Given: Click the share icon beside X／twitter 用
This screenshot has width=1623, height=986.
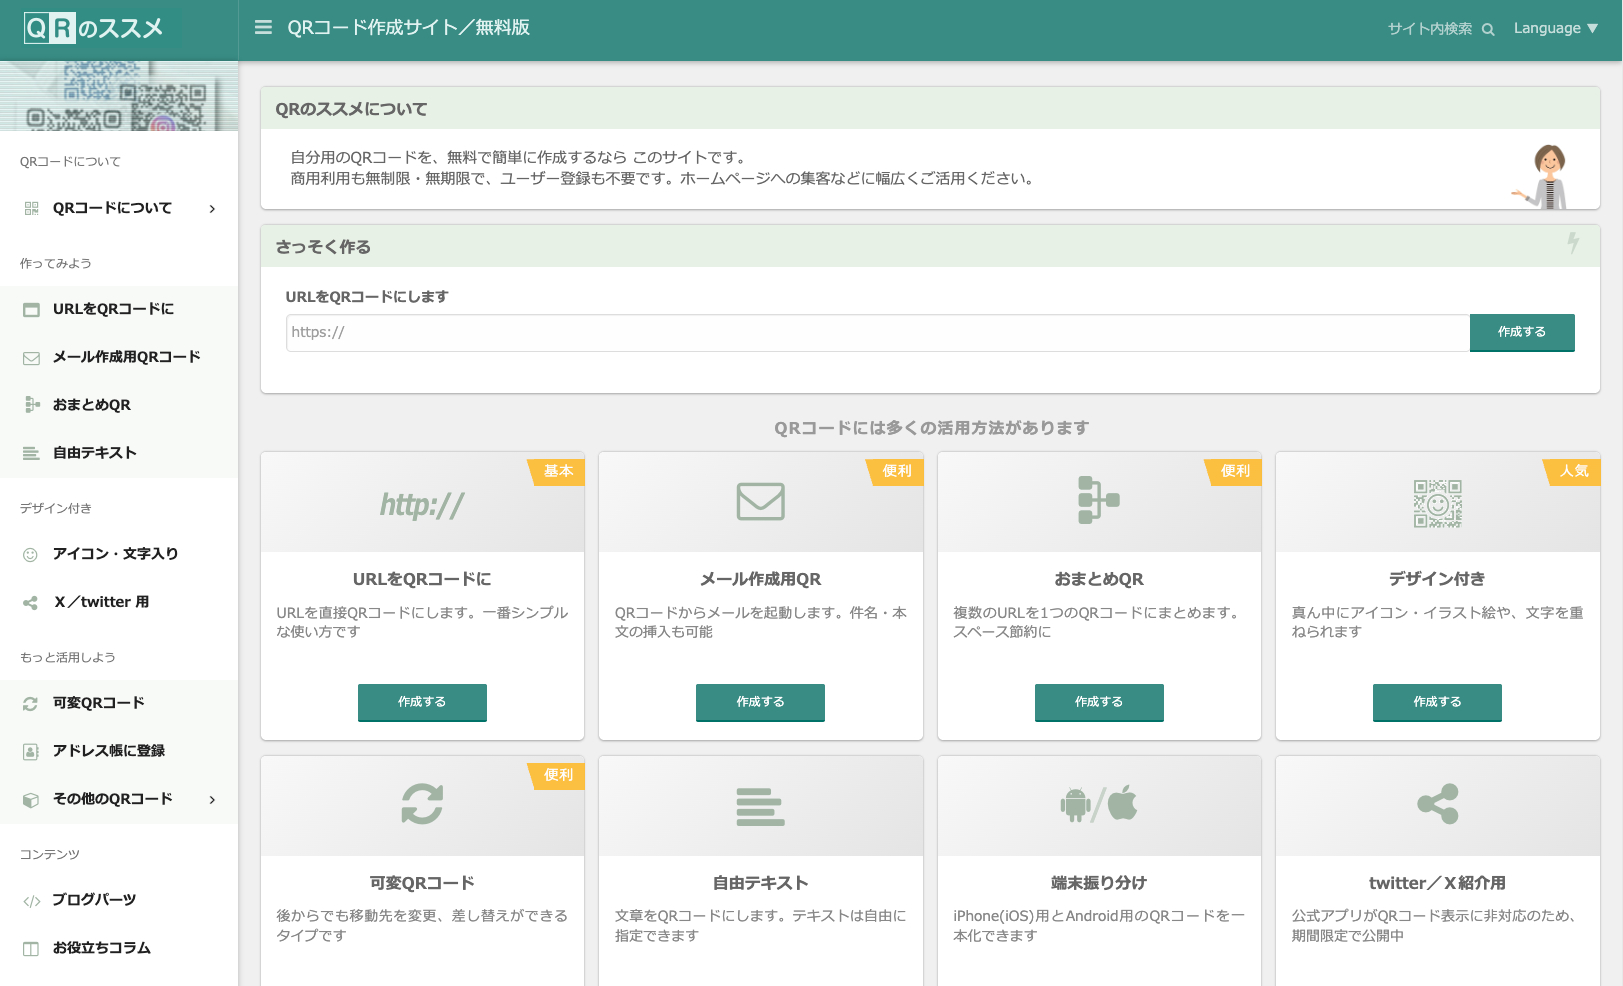Looking at the screenshot, I should [30, 603].
